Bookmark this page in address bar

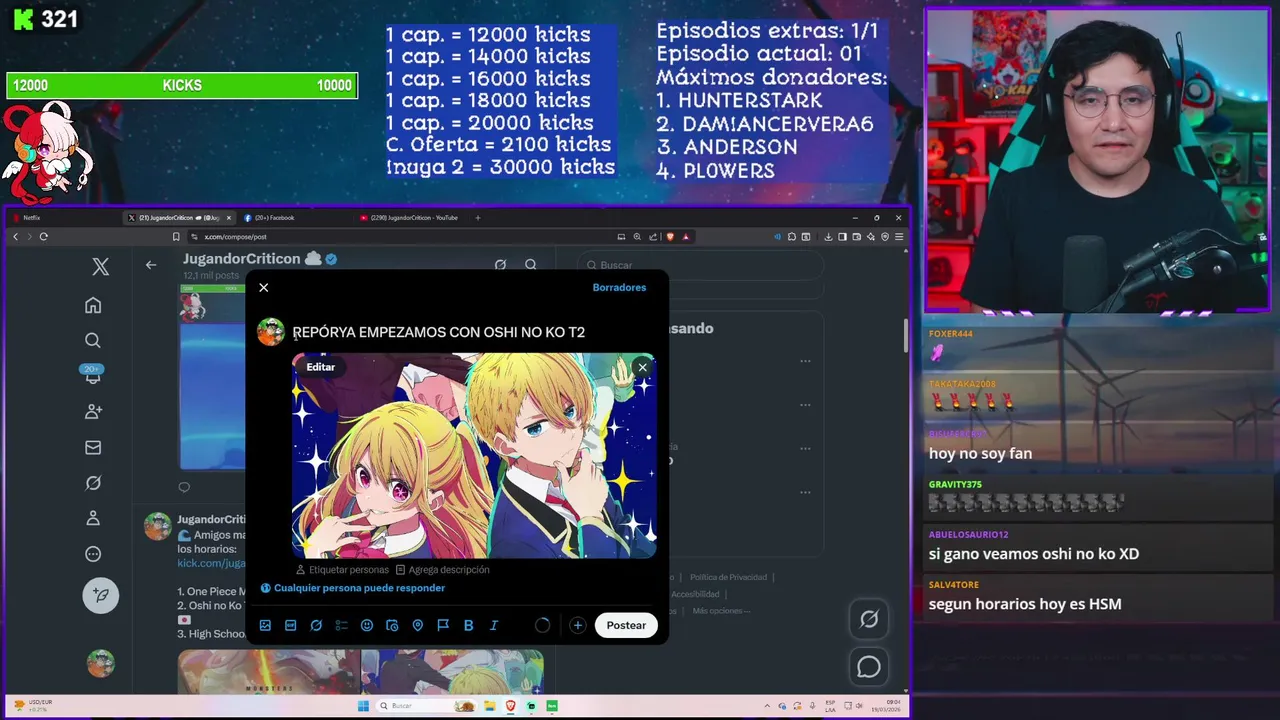[x=176, y=237]
